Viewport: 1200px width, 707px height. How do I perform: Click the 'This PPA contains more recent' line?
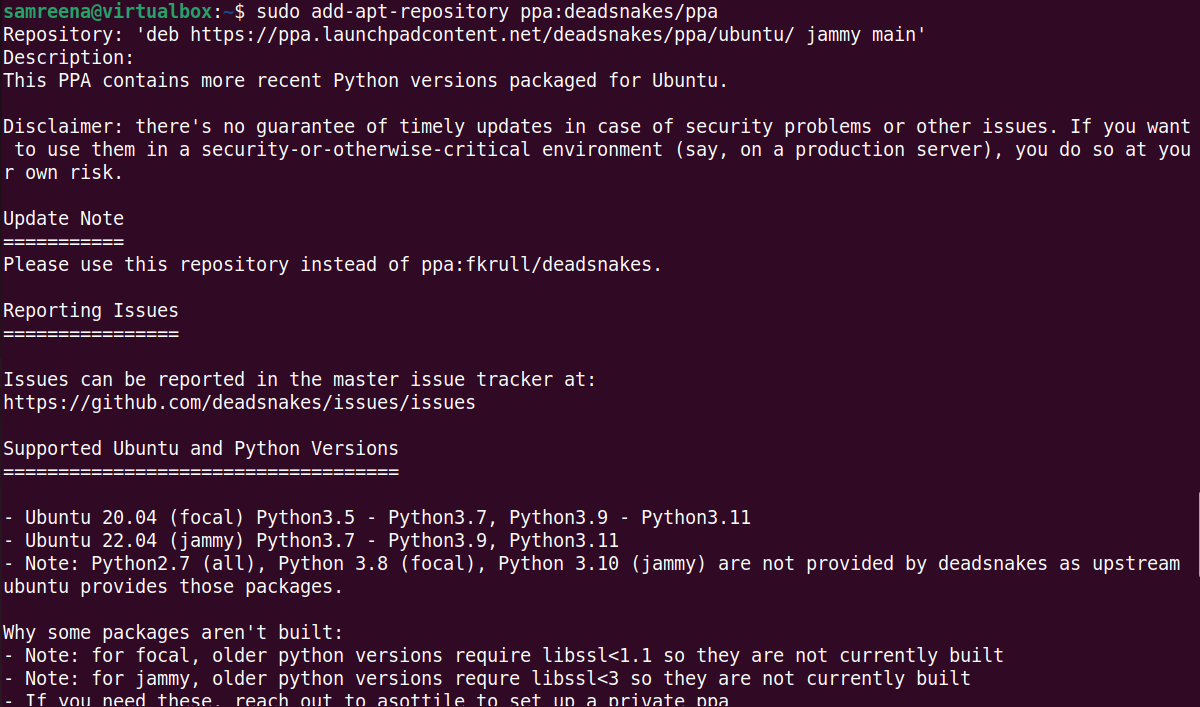(x=365, y=81)
